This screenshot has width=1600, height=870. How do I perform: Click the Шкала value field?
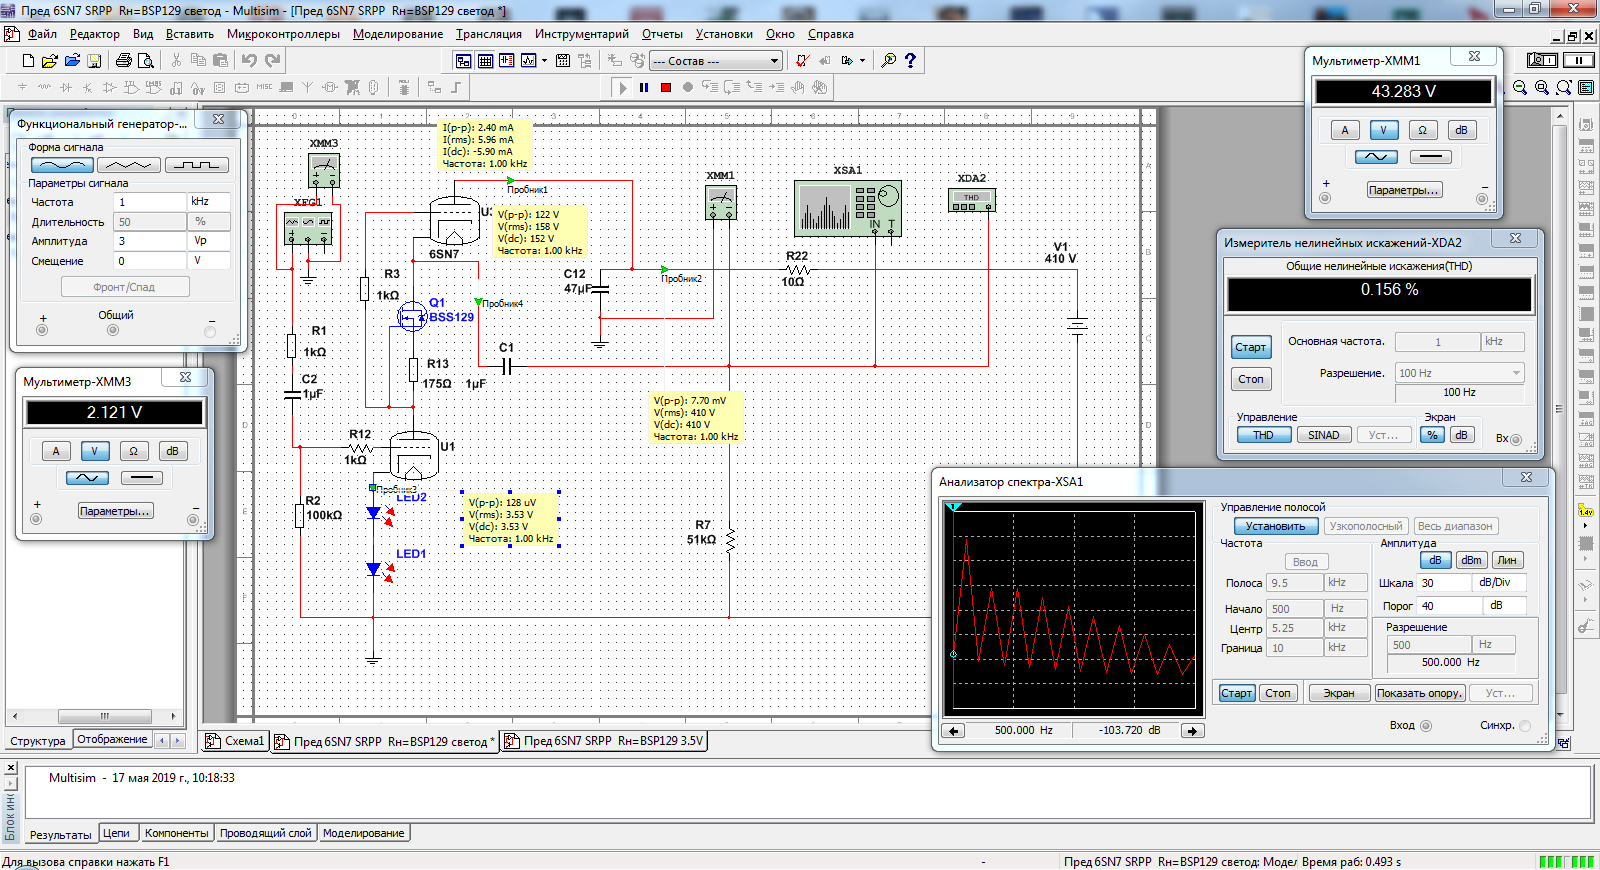(1445, 583)
